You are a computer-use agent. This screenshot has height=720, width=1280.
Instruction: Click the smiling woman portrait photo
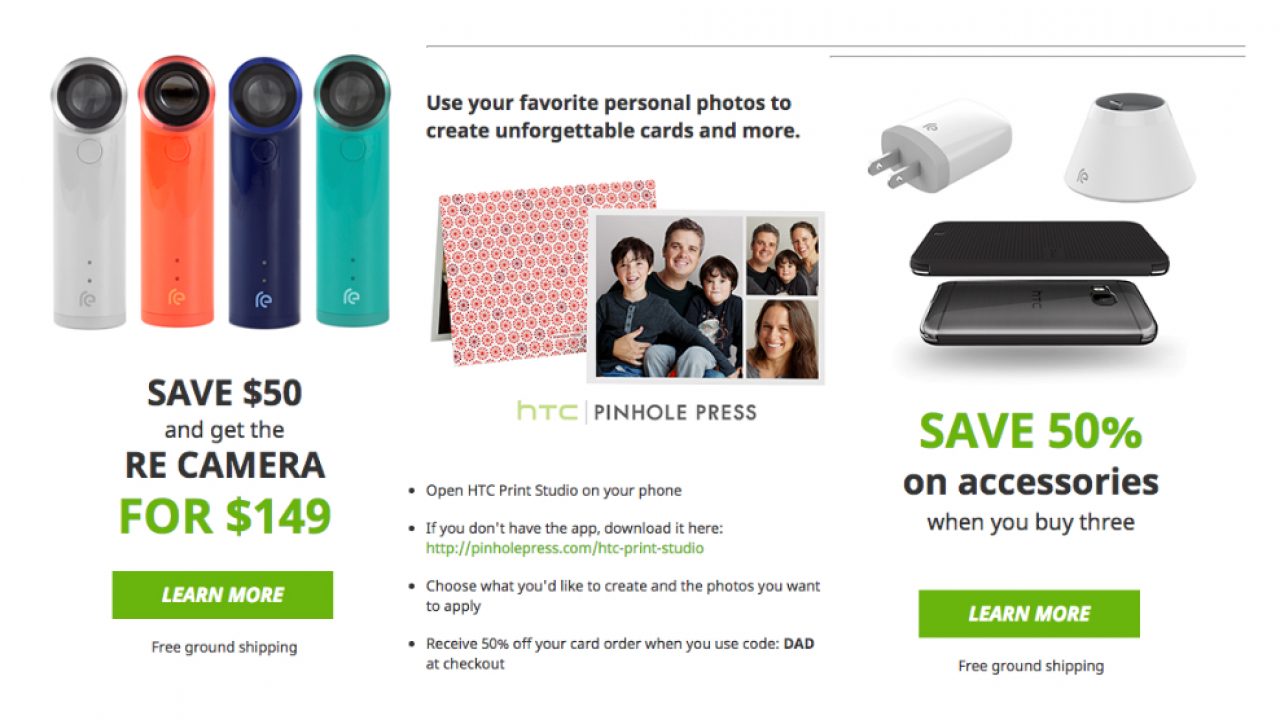pyautogui.click(x=781, y=338)
